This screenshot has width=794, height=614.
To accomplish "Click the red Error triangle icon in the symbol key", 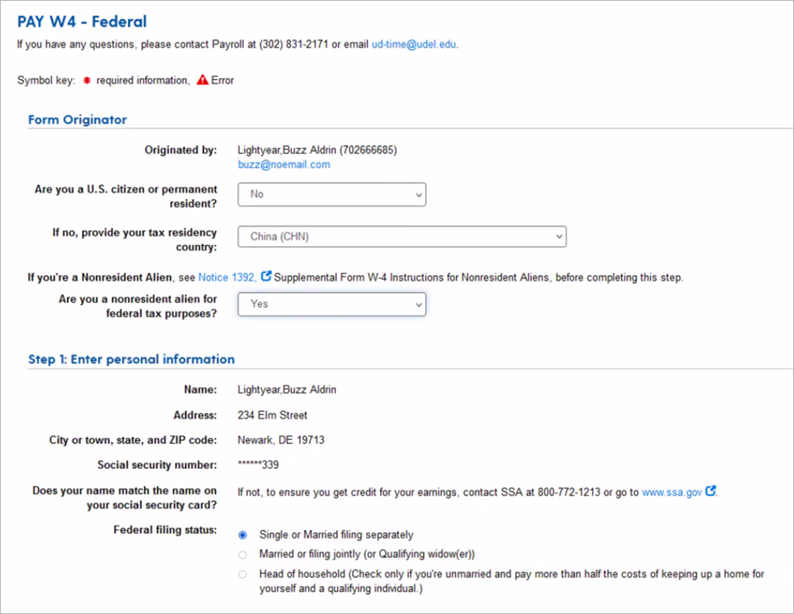I will click(x=203, y=80).
